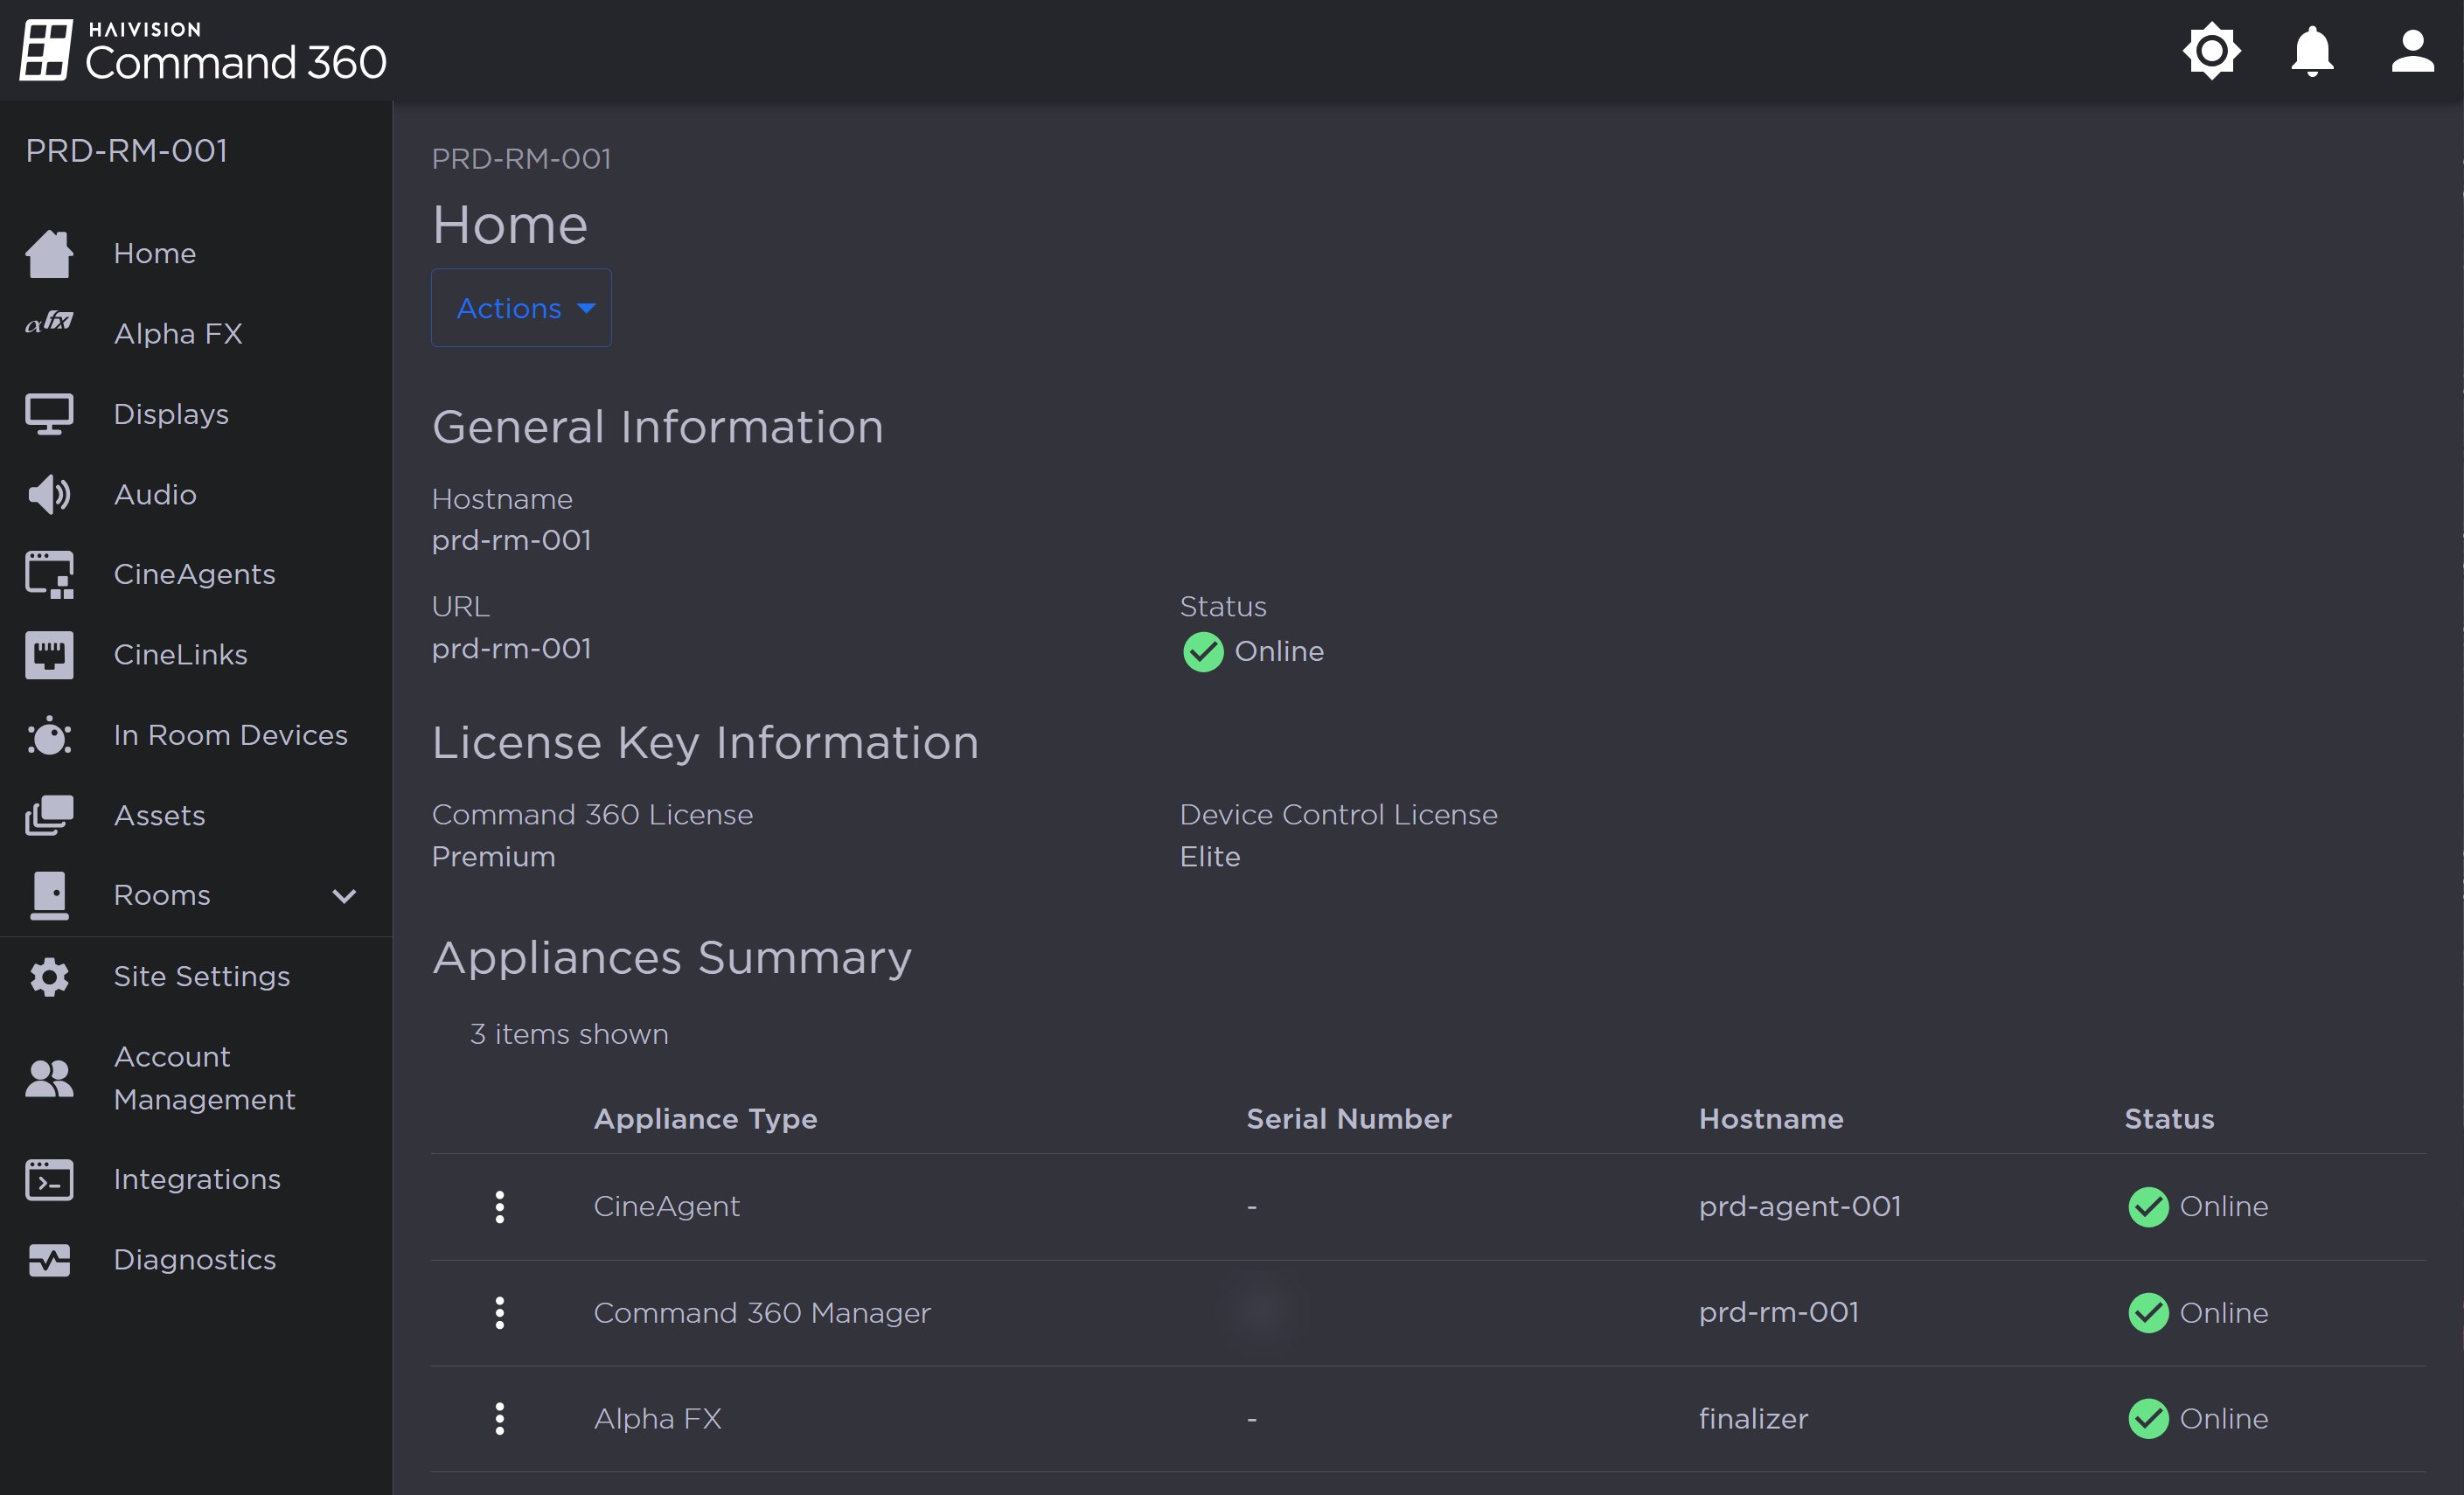Open the Actions dropdown
The image size is (2464, 1495).
520,308
